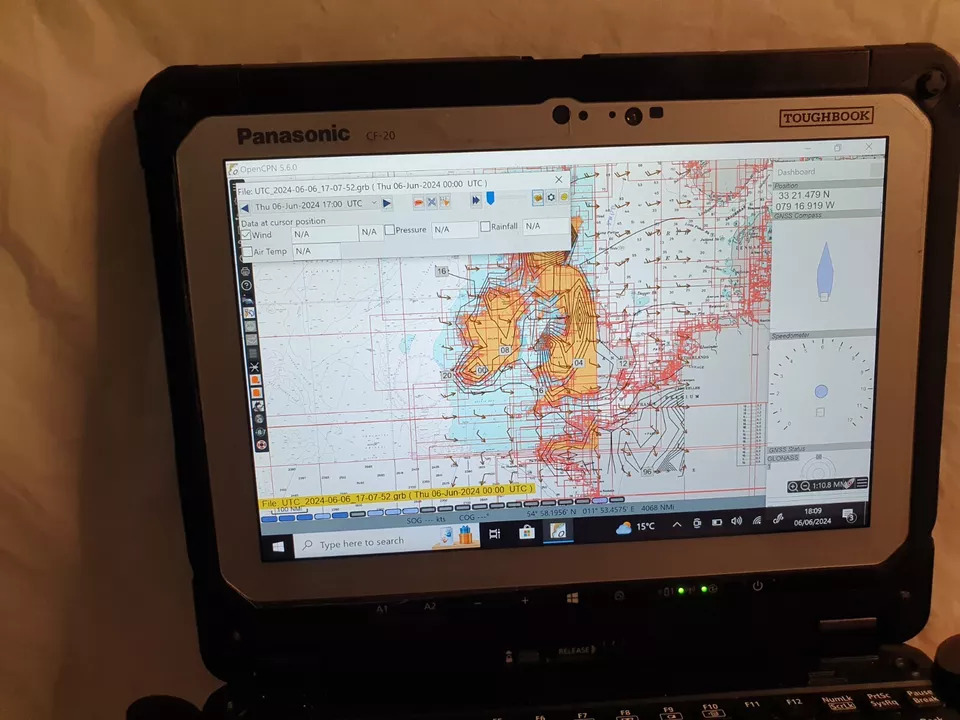Viewport: 960px width, 720px height.
Task: Open the Windows Start menu
Action: coord(278,546)
